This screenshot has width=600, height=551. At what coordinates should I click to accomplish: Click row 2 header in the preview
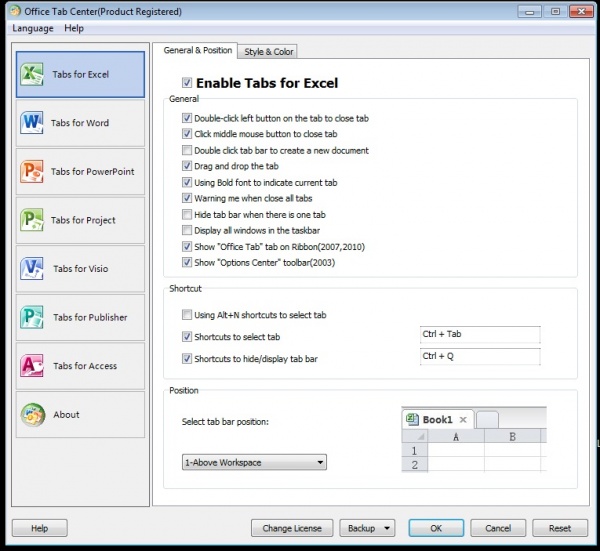(414, 465)
